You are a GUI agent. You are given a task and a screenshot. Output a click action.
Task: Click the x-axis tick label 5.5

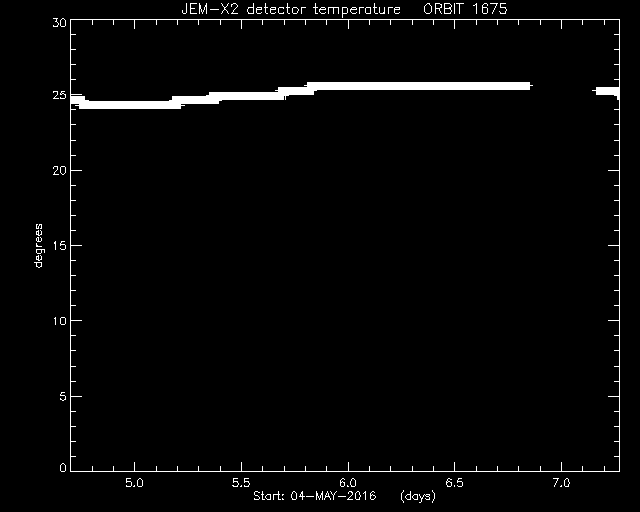[x=241, y=483]
